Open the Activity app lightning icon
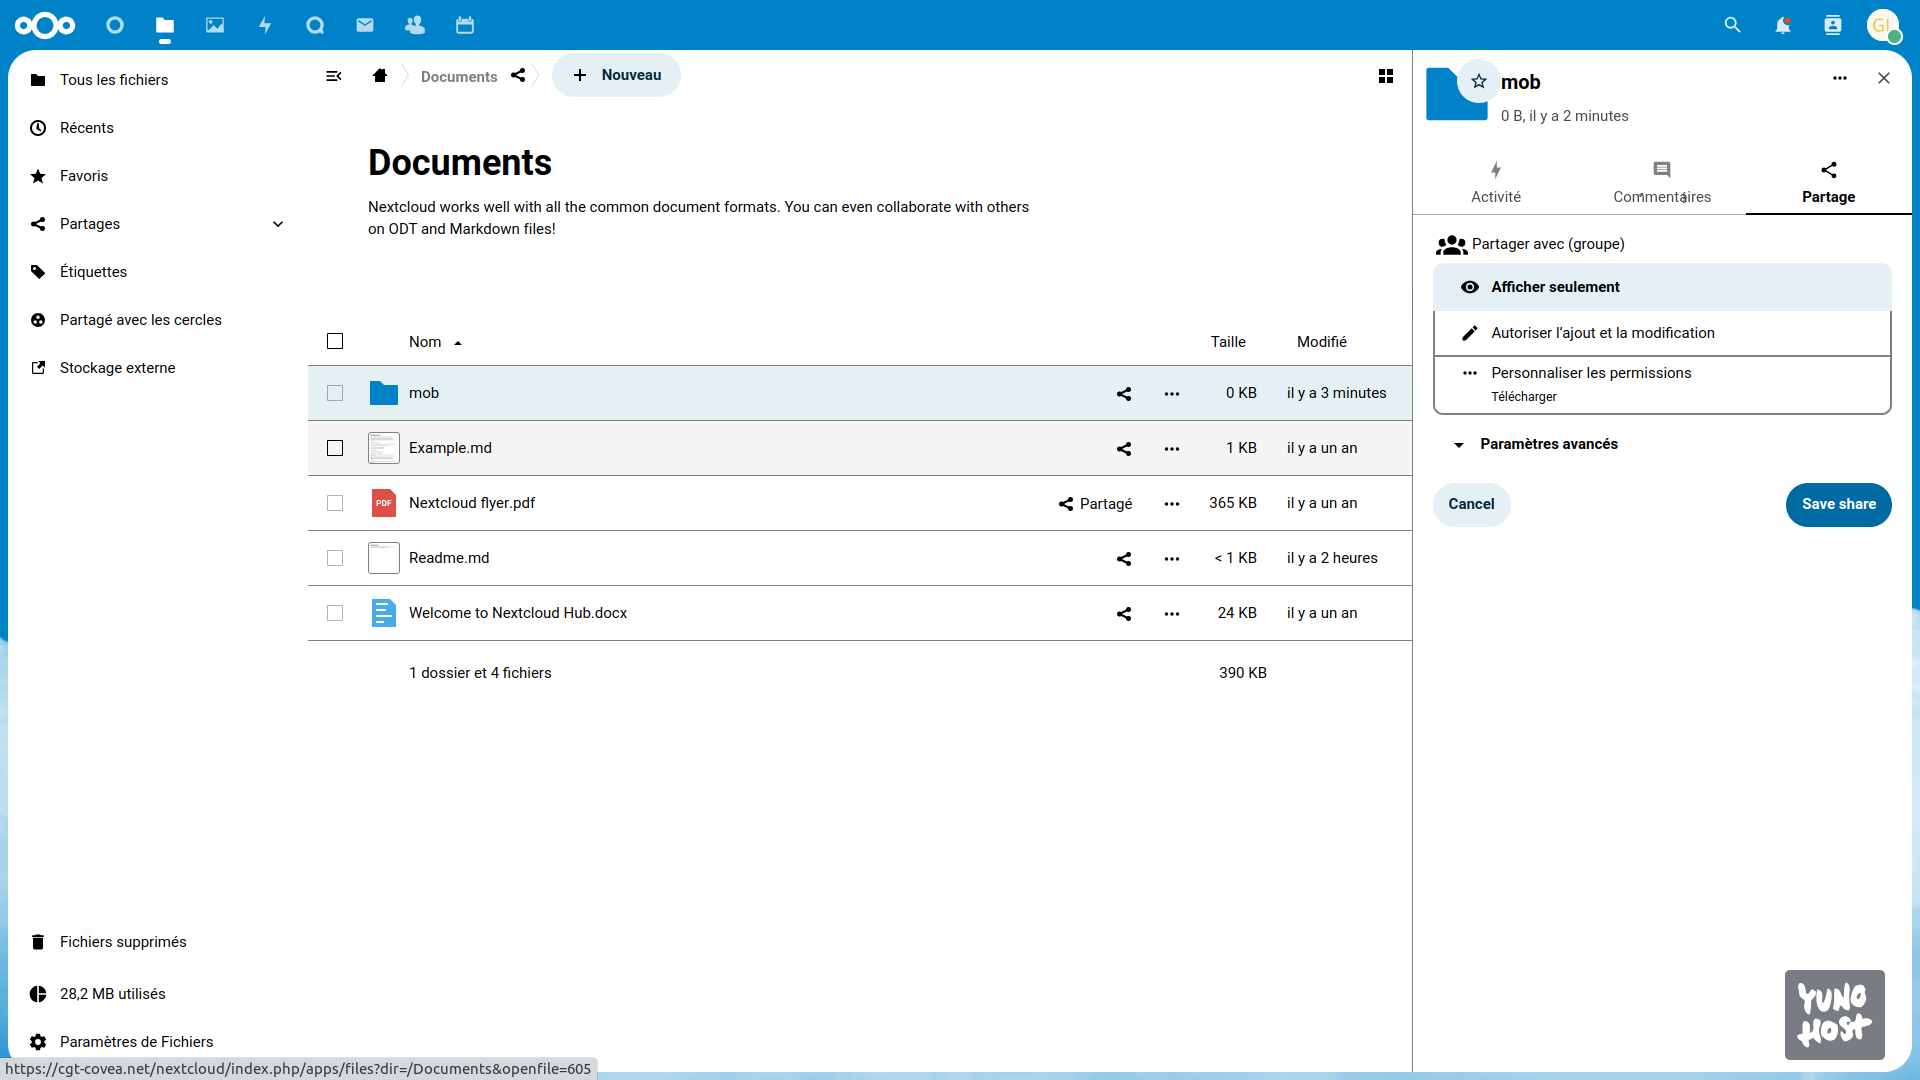The height and width of the screenshot is (1080, 1920). (x=265, y=25)
